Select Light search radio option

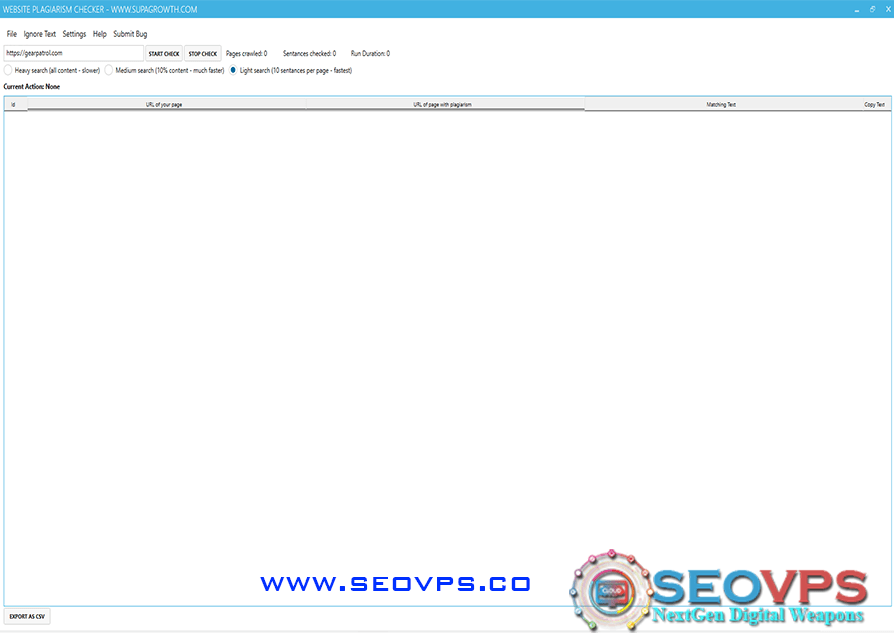tap(233, 70)
